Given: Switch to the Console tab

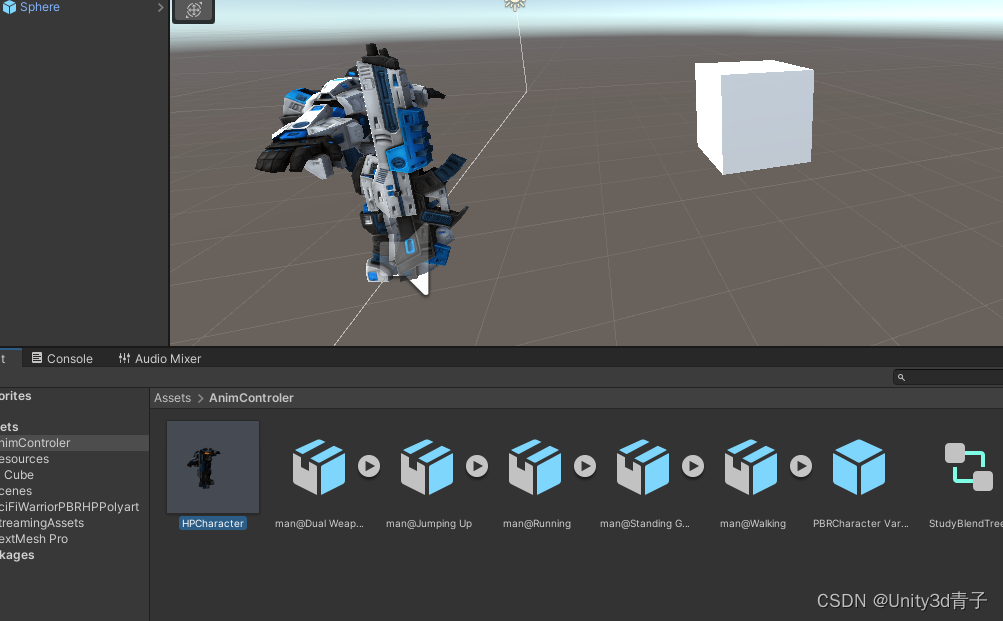Looking at the screenshot, I should 62,358.
